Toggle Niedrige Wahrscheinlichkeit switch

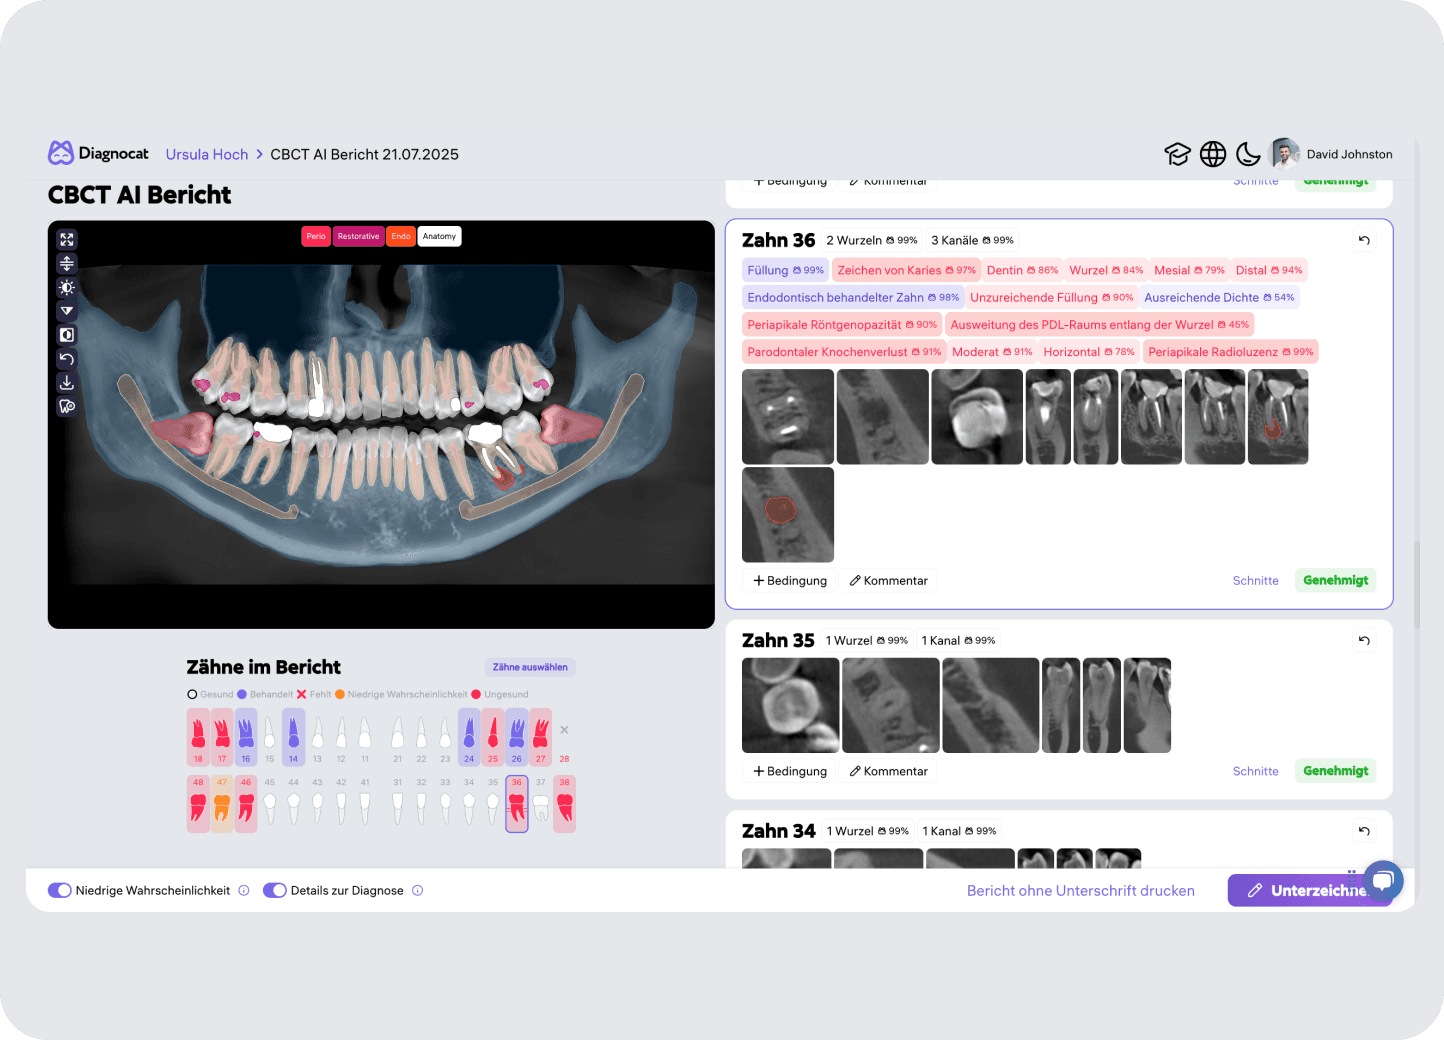click(x=60, y=890)
